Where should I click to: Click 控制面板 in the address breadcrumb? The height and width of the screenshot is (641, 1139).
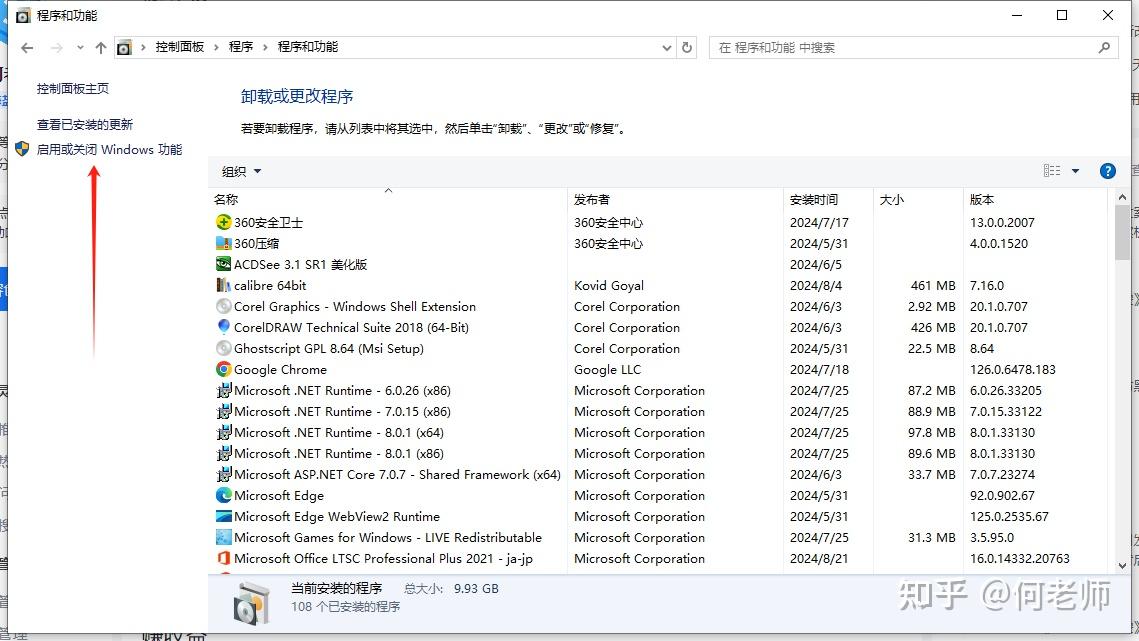pos(179,47)
